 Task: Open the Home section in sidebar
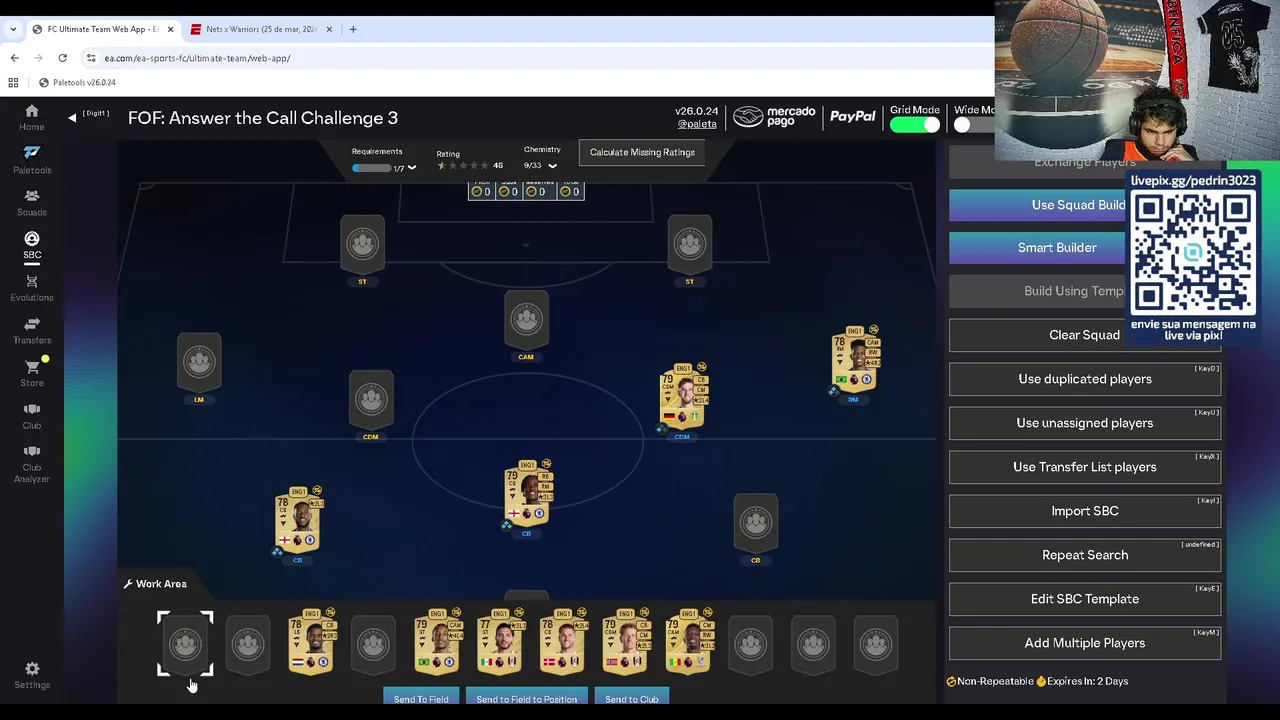click(x=32, y=117)
